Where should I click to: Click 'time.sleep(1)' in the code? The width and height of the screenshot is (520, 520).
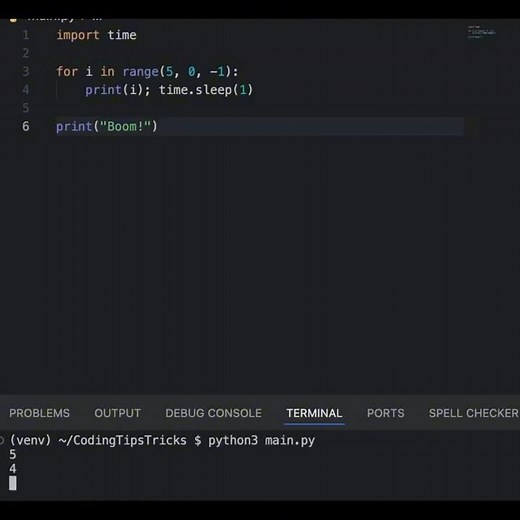[206, 90]
